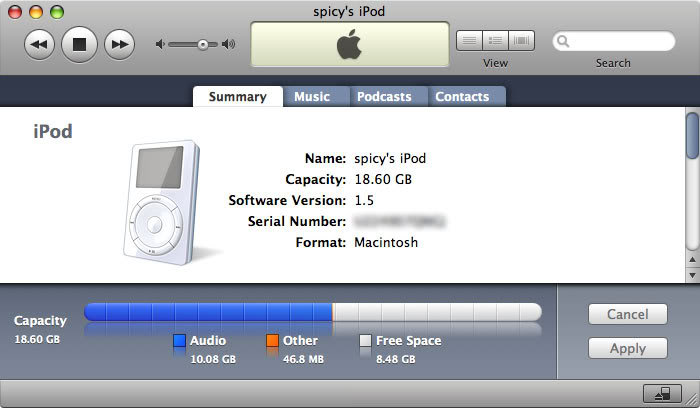Stop playback with the square stop button

point(79,45)
